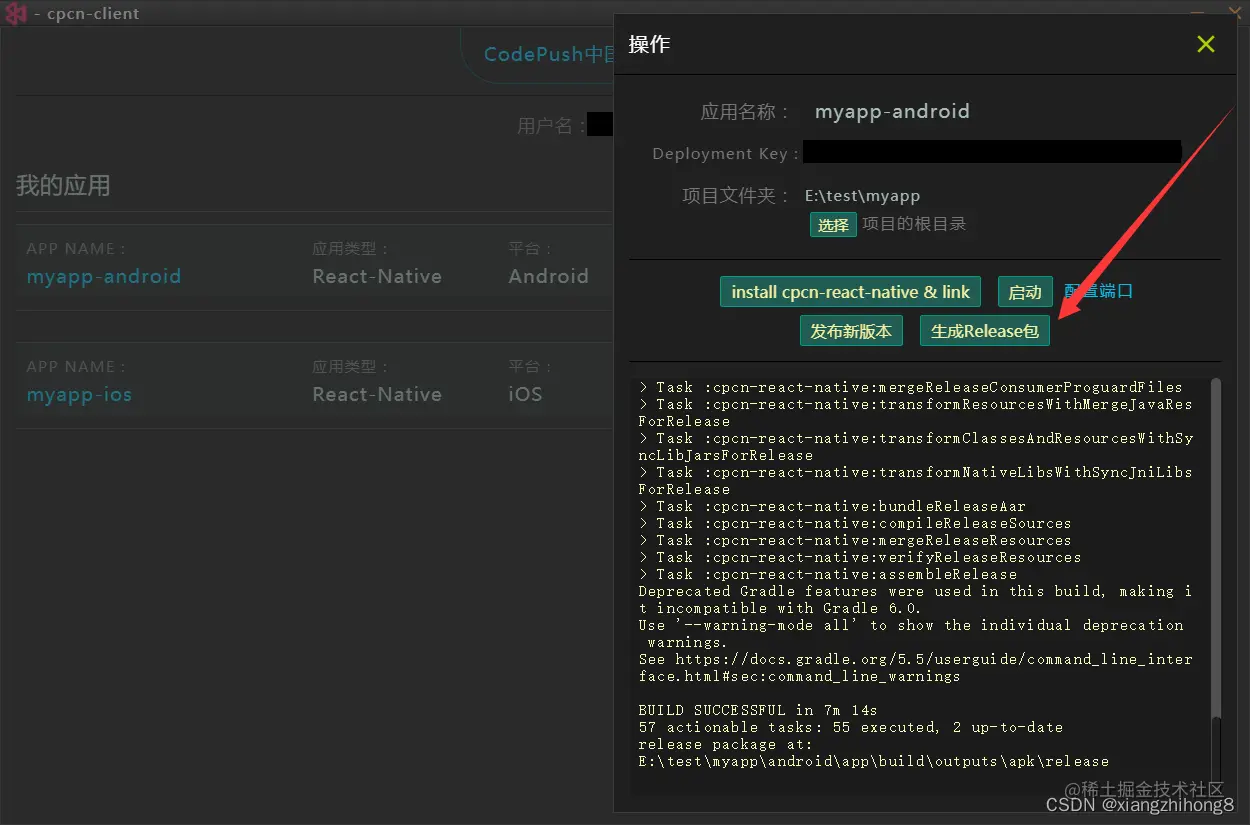Click install cpcn-react-native & link button
The width and height of the screenshot is (1250, 825).
[850, 292]
